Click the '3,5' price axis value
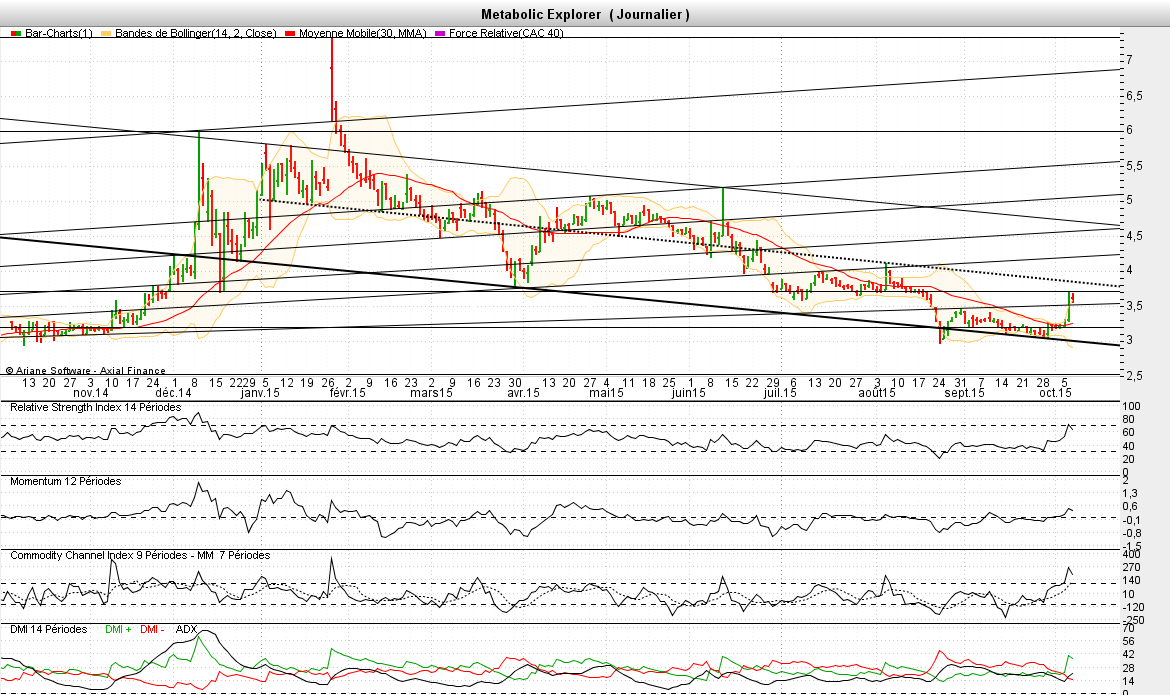 click(1134, 306)
